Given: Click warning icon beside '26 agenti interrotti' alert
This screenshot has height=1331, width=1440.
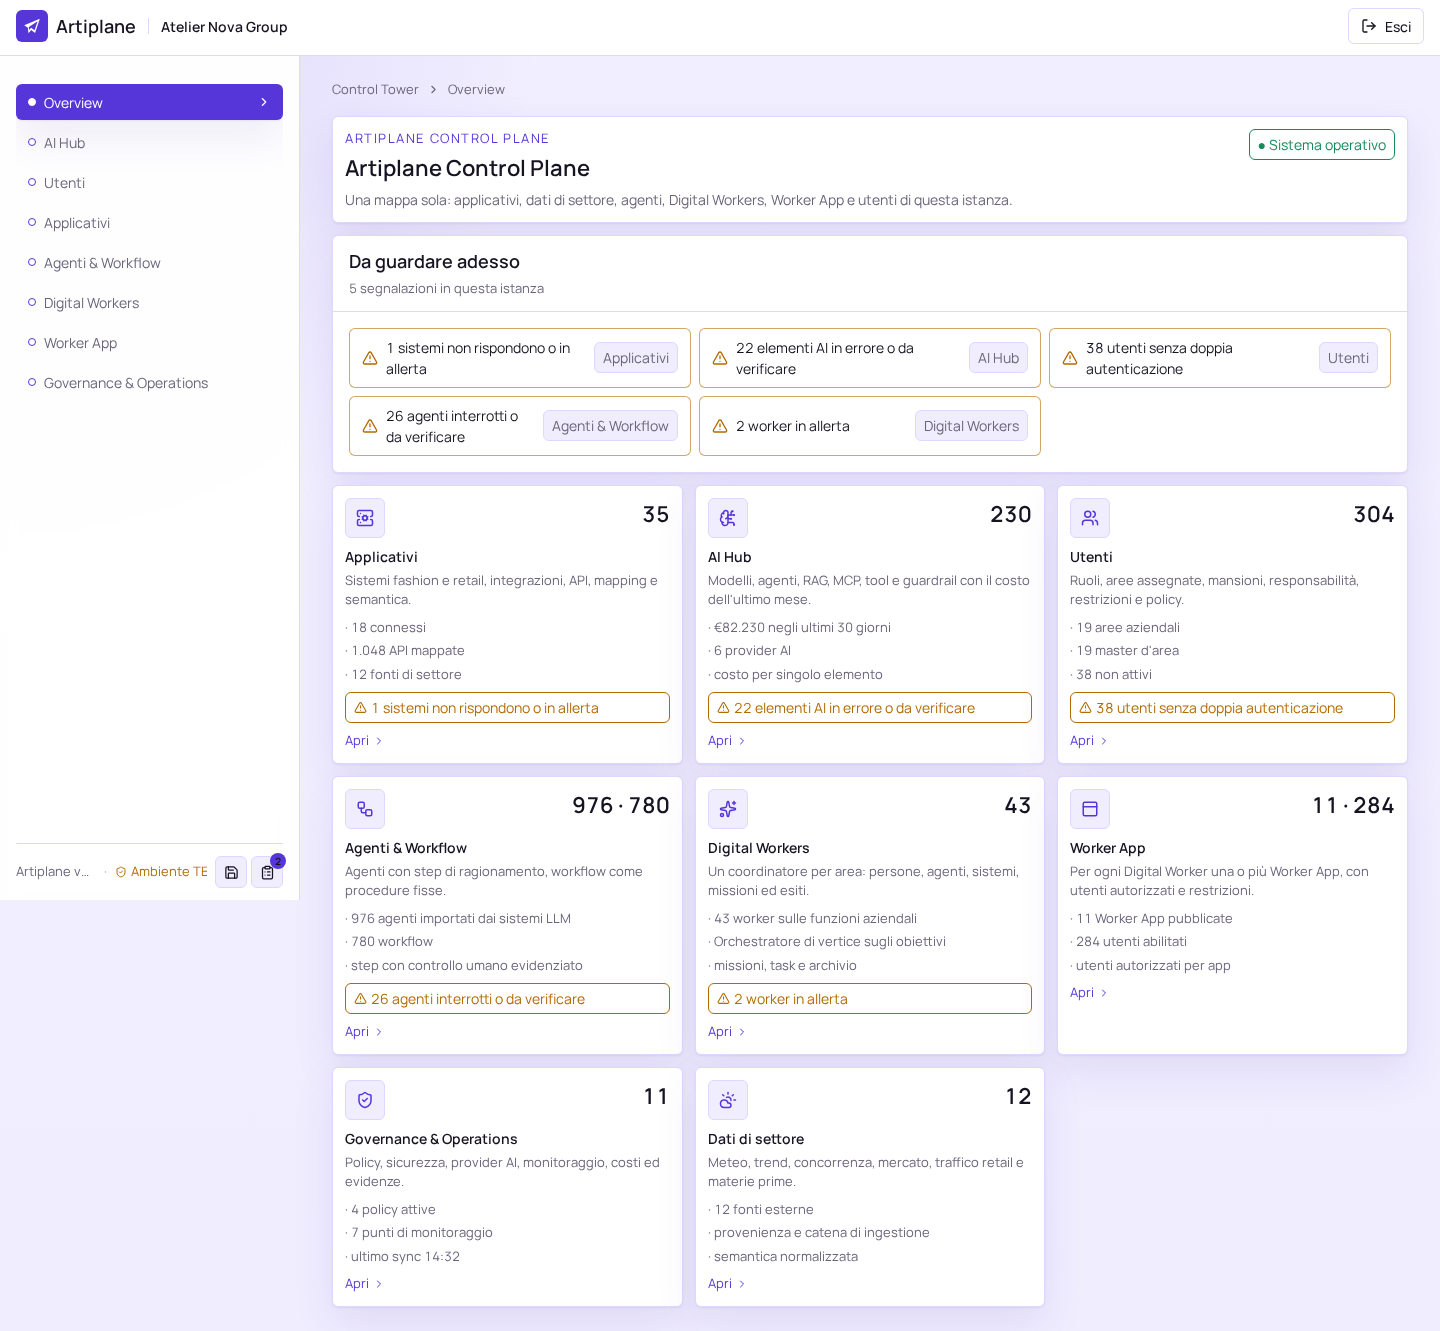Looking at the screenshot, I should click(x=370, y=426).
